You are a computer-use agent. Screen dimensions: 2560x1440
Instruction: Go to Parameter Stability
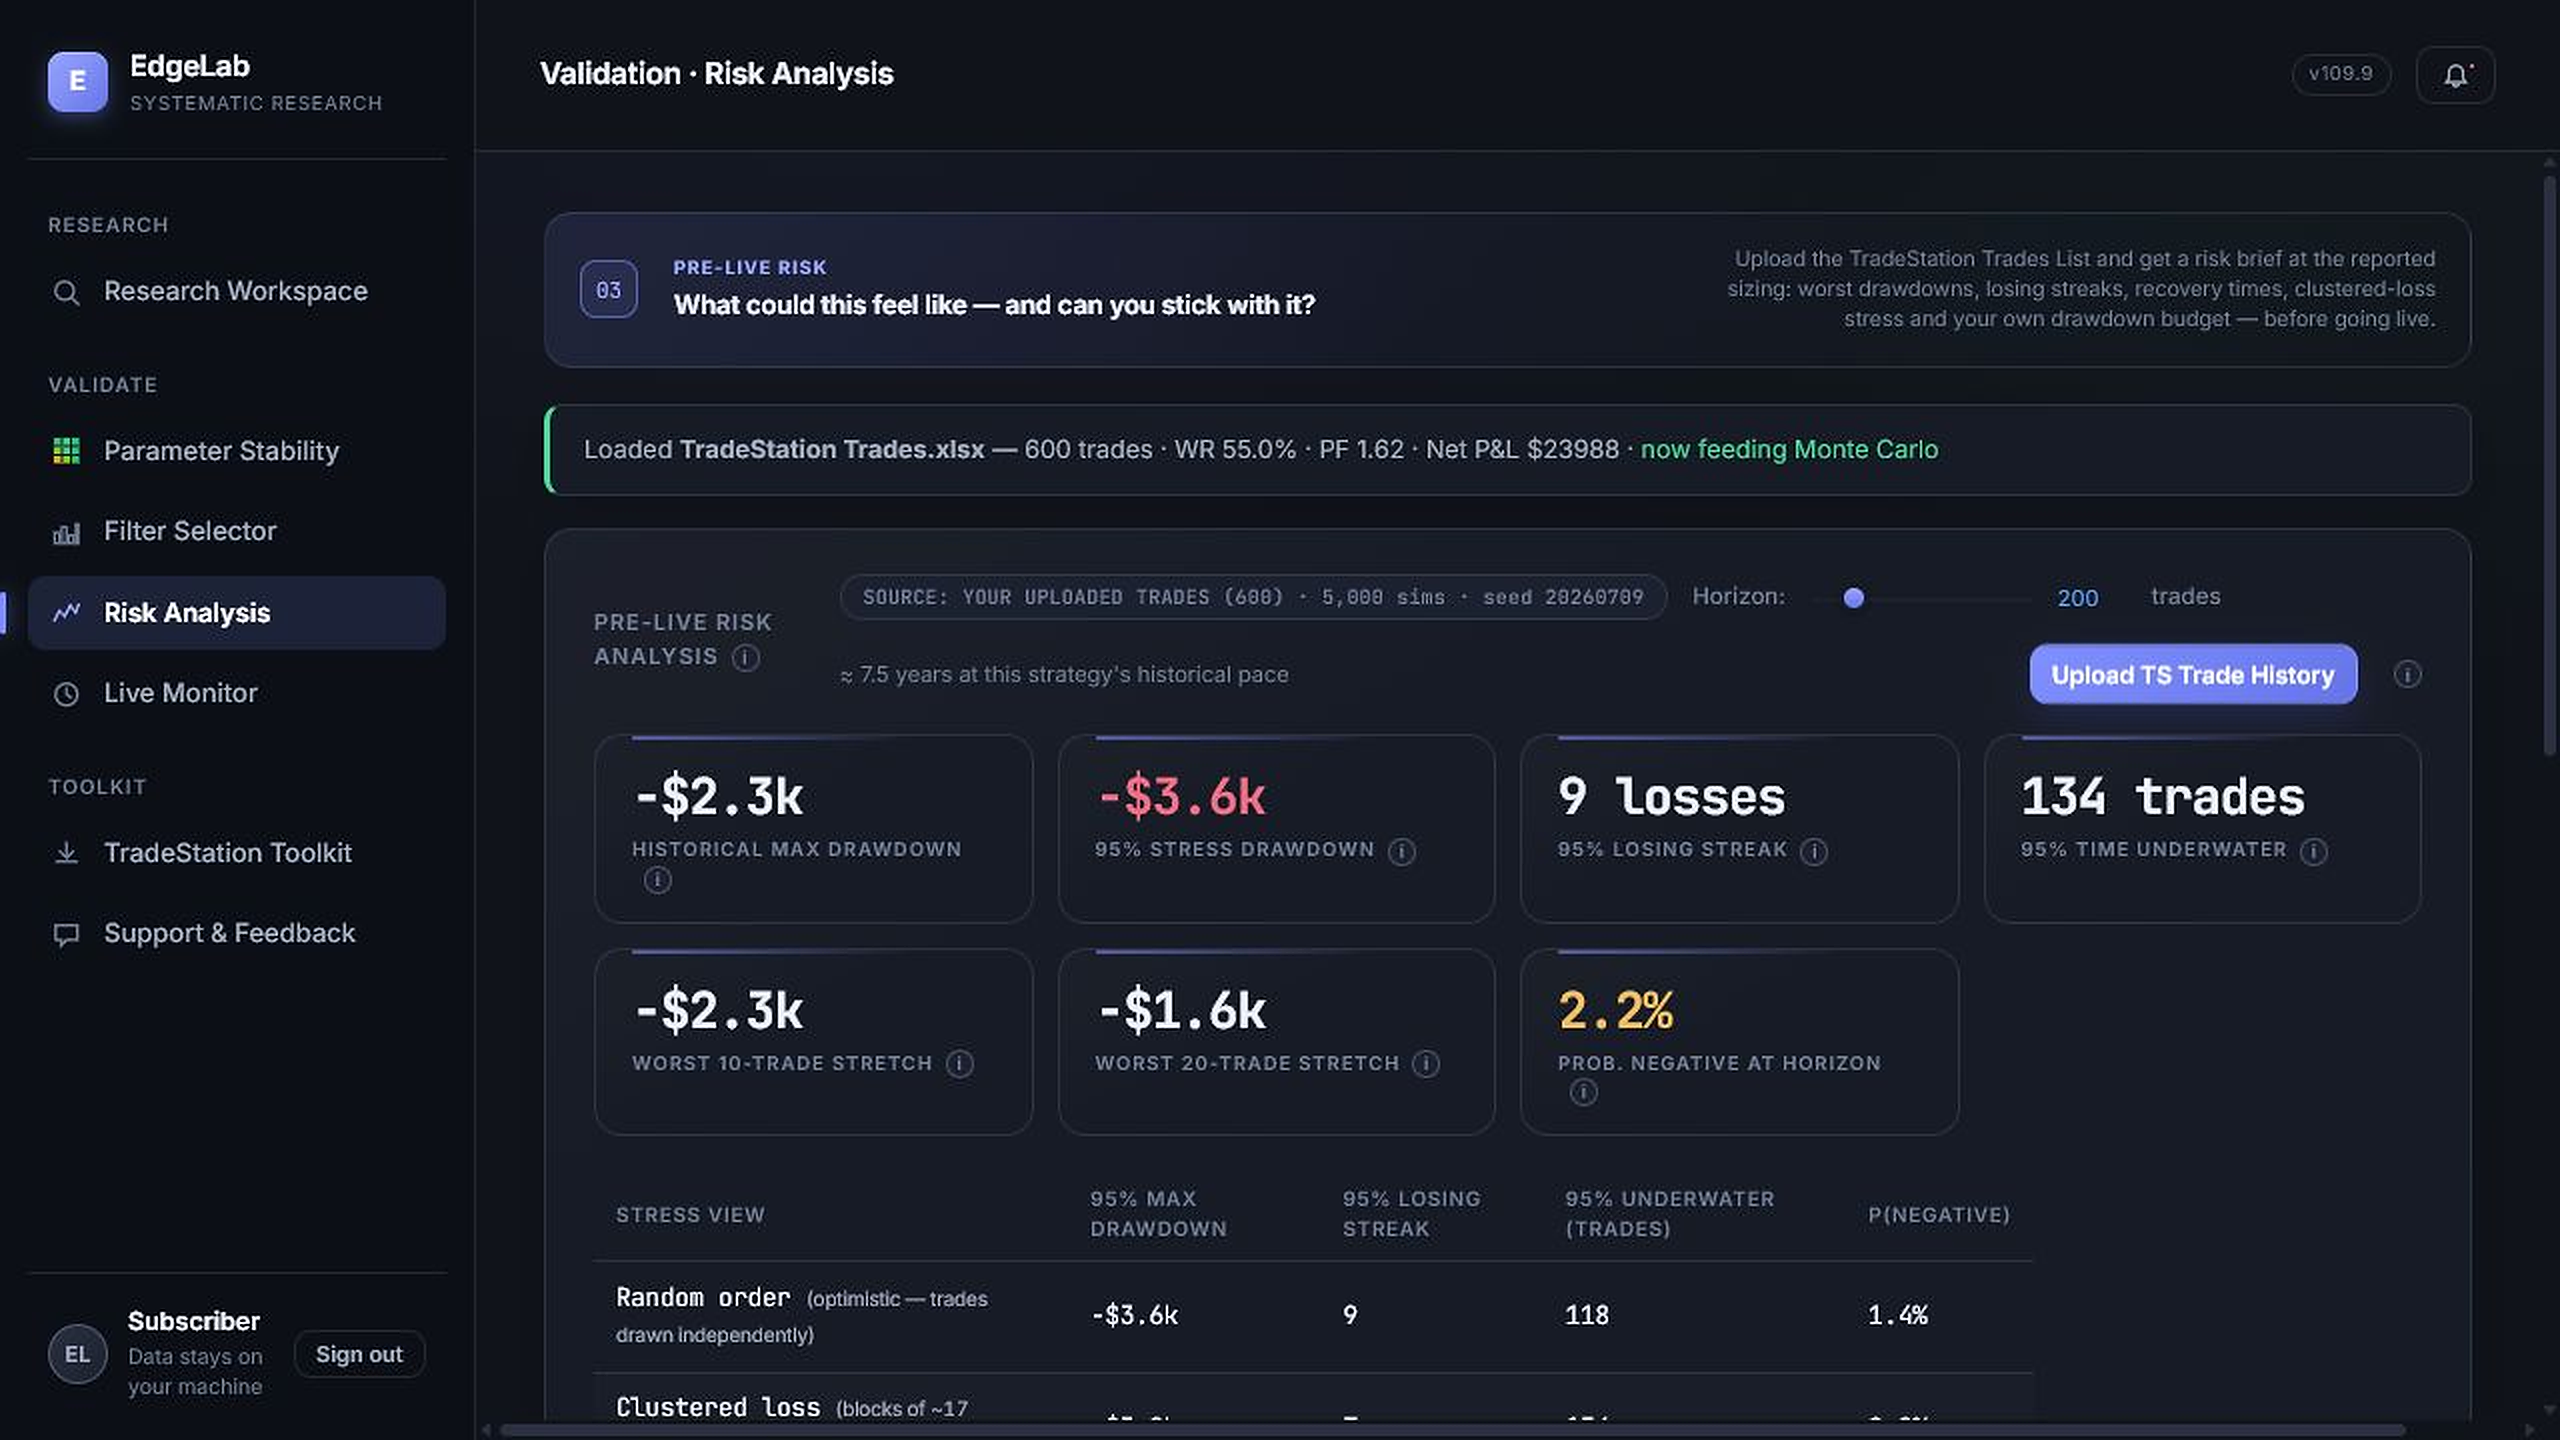click(x=236, y=451)
